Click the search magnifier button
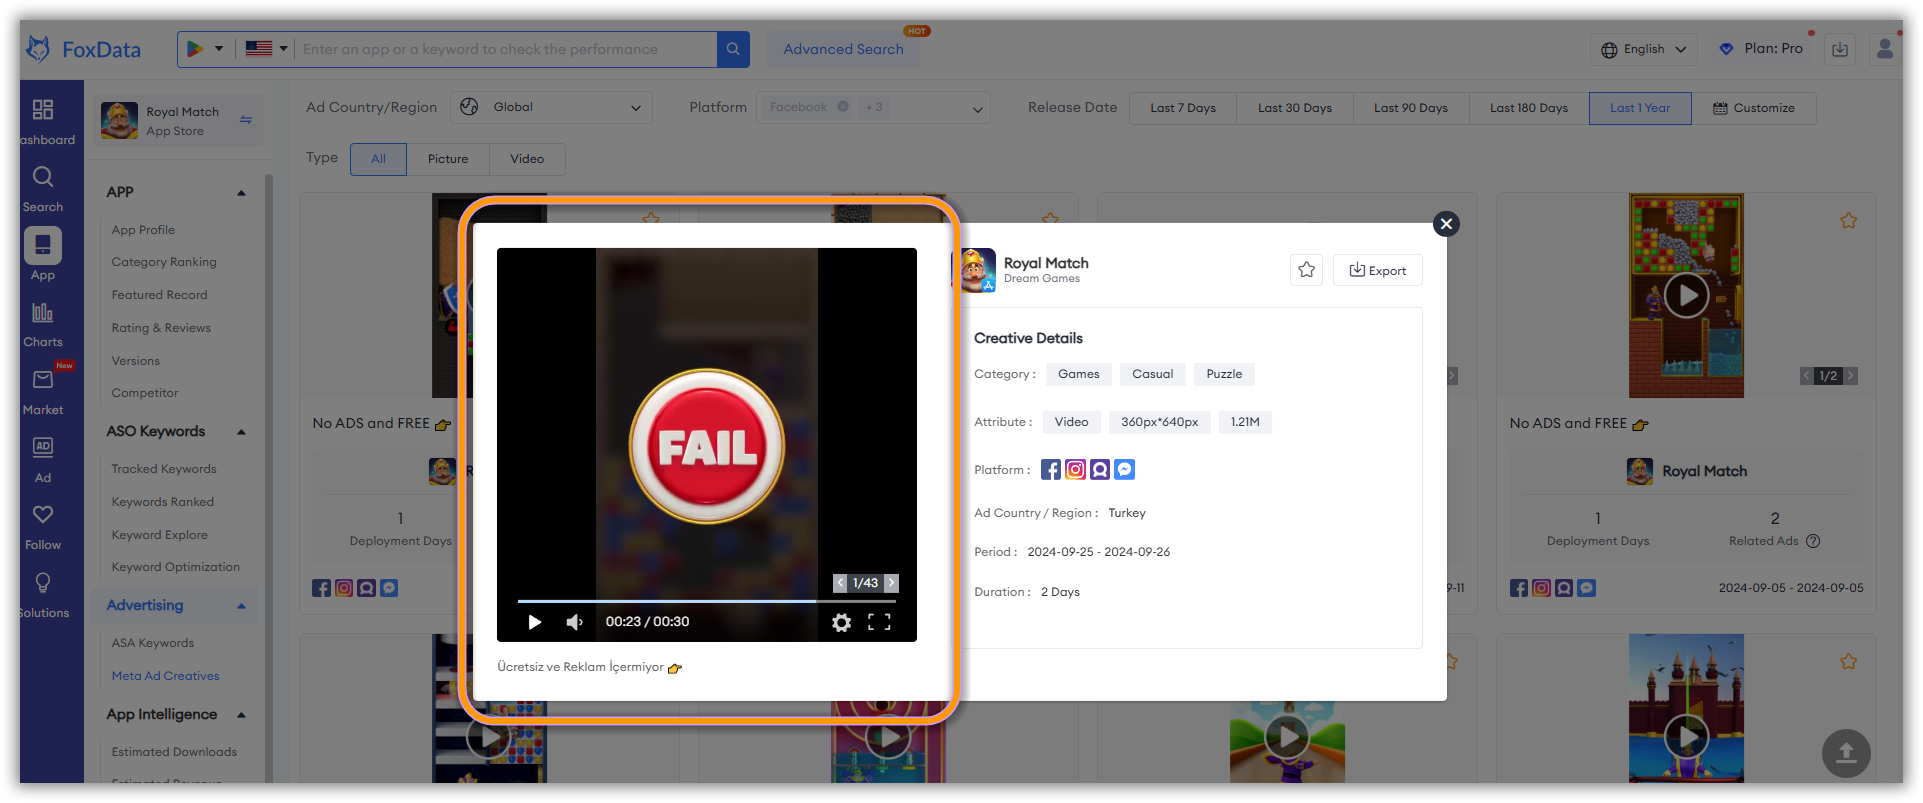 [x=733, y=49]
